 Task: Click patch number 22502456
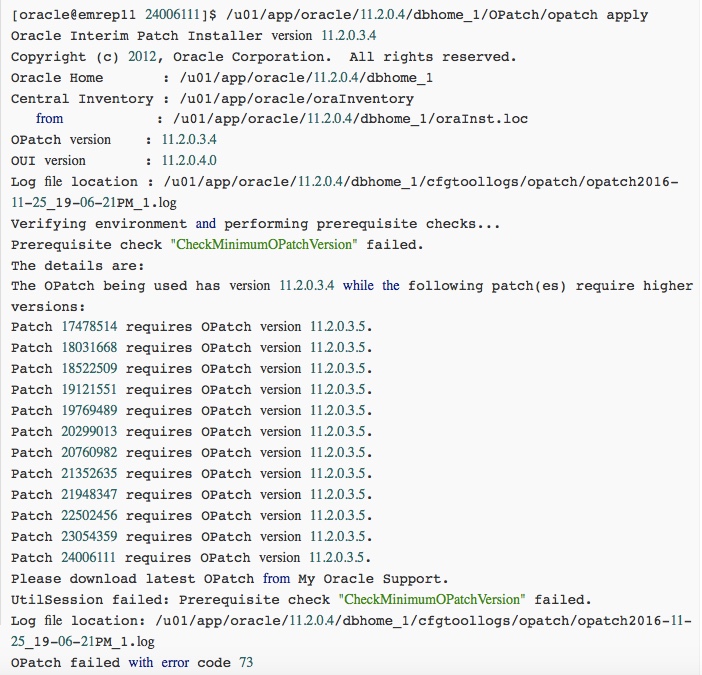[x=89, y=516]
